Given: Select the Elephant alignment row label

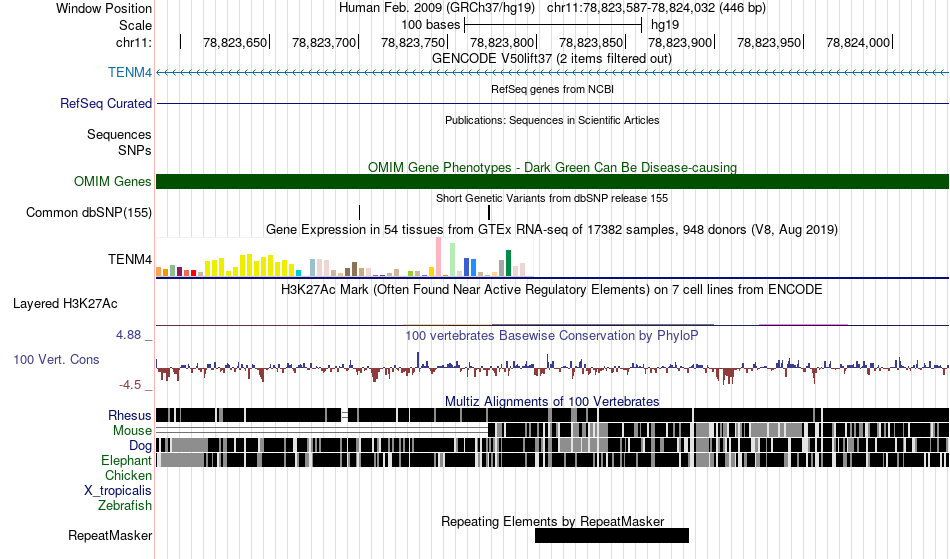Looking at the screenshot, I should point(127,461).
